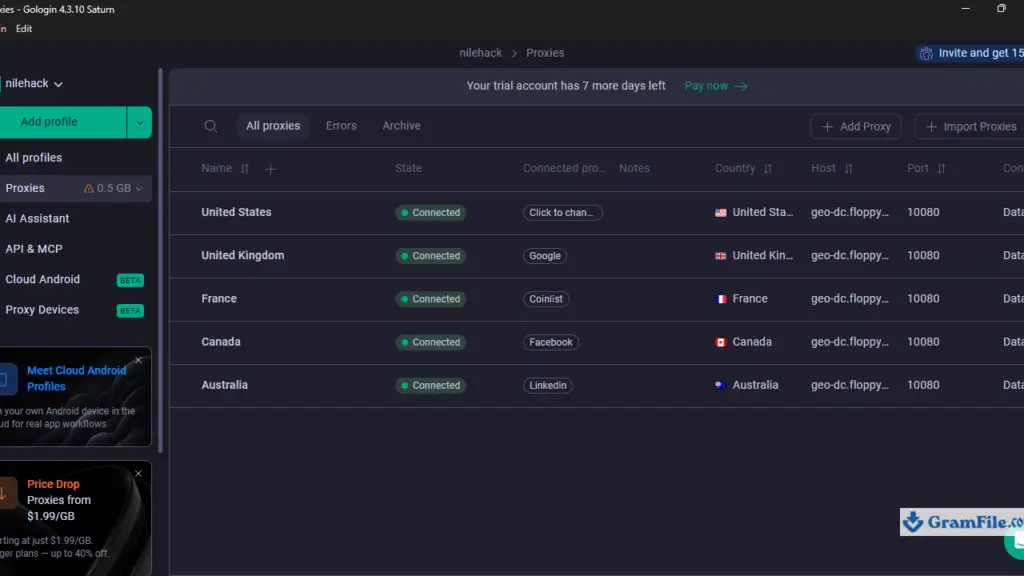Switch to the All proxies tab
Viewport: 1024px width, 576px height.
[273, 126]
